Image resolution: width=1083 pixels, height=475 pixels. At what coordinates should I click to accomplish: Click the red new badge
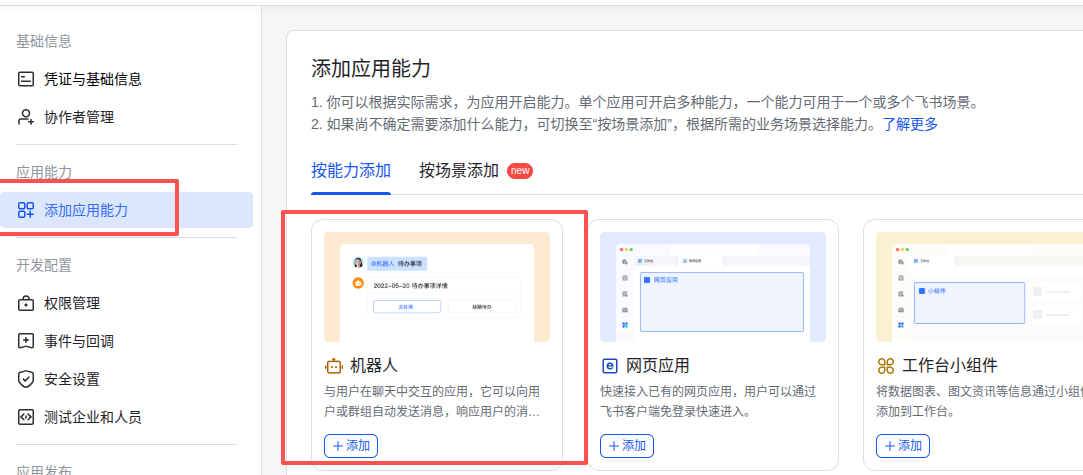pos(520,171)
